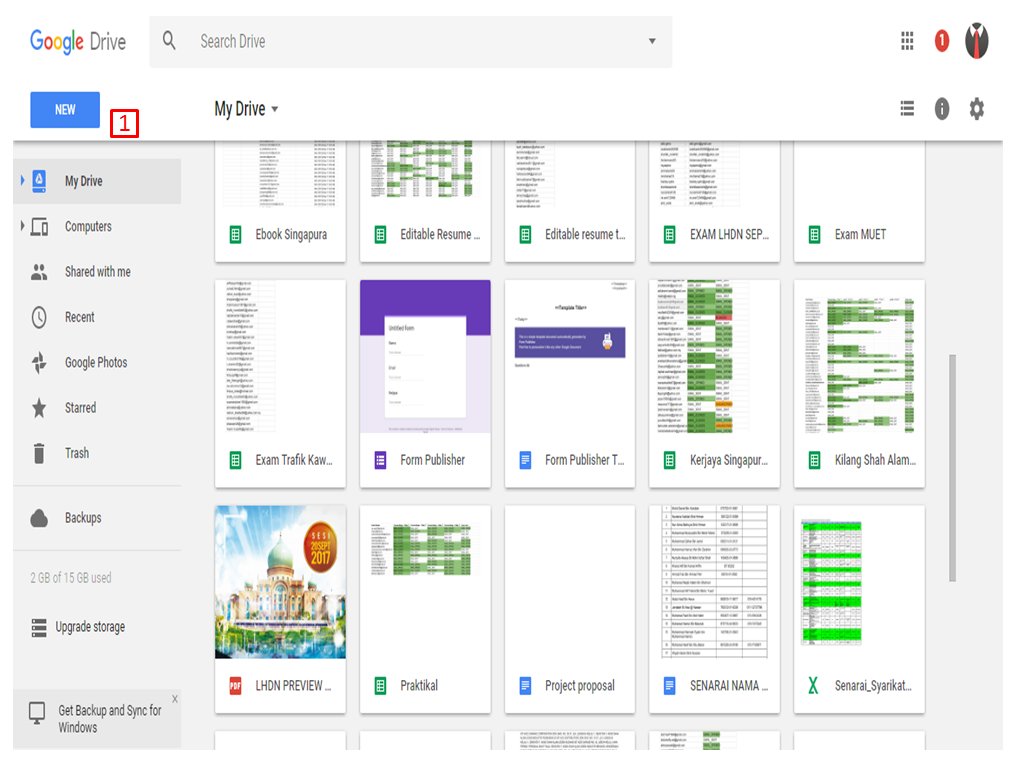Open advanced search options arrow
Image resolution: width=1011 pixels, height=767 pixels.
[x=652, y=41]
